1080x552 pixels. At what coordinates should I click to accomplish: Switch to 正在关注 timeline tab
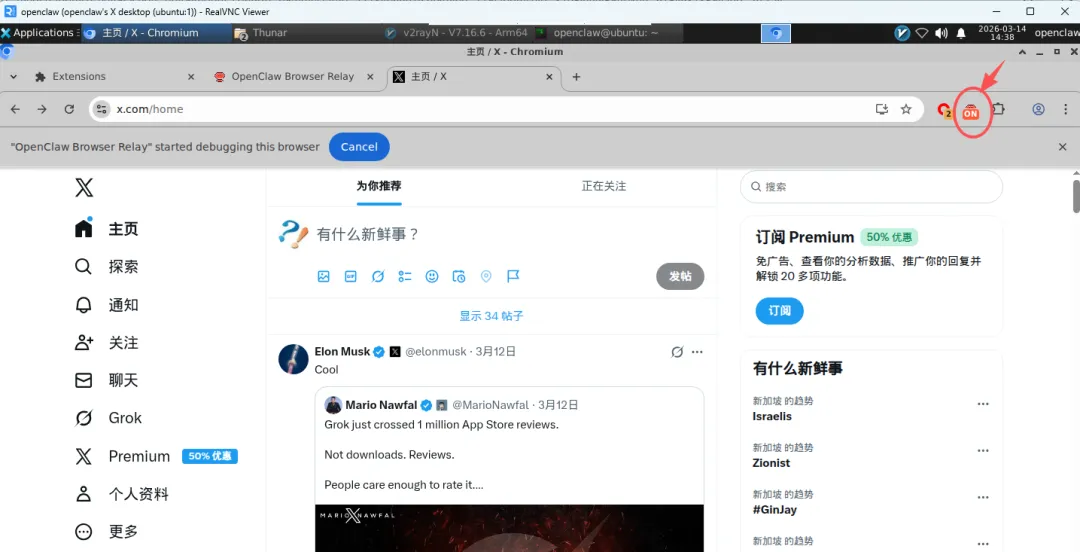604,186
